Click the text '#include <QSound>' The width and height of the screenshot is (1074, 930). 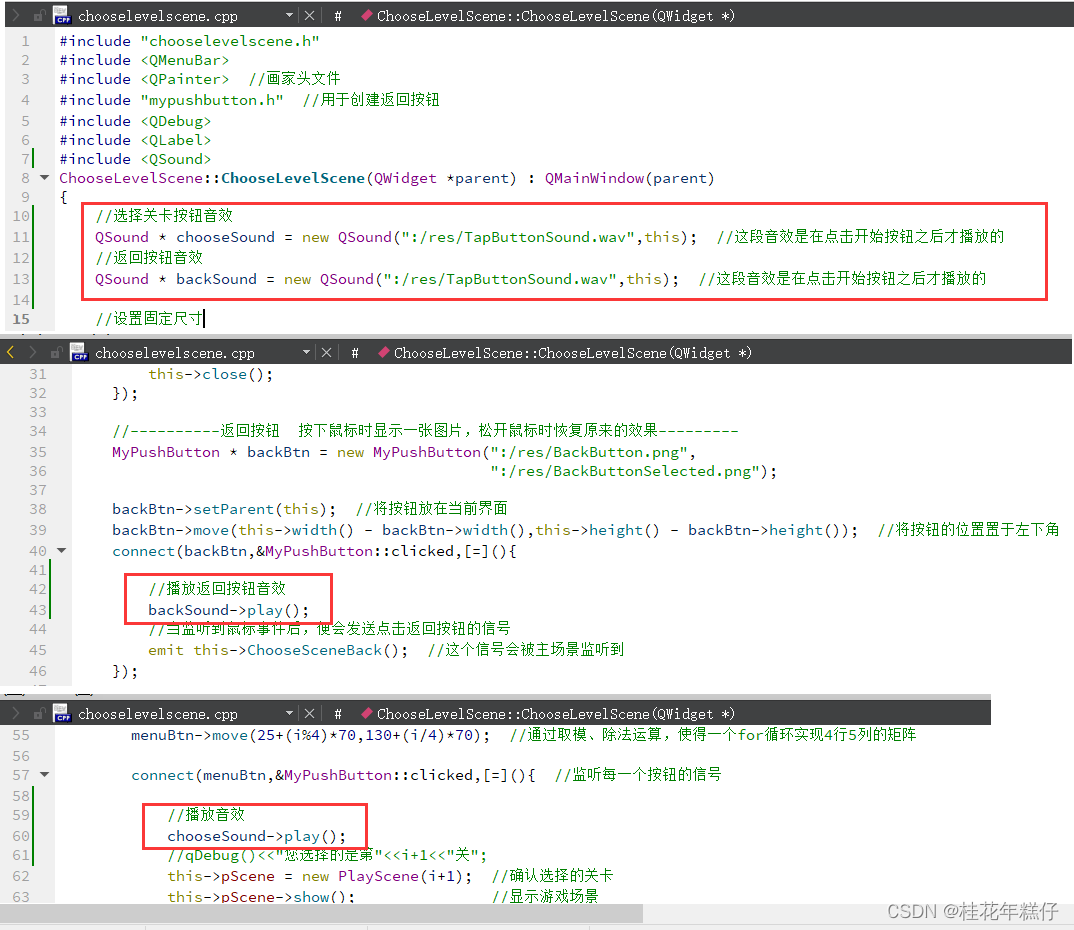pyautogui.click(x=136, y=159)
